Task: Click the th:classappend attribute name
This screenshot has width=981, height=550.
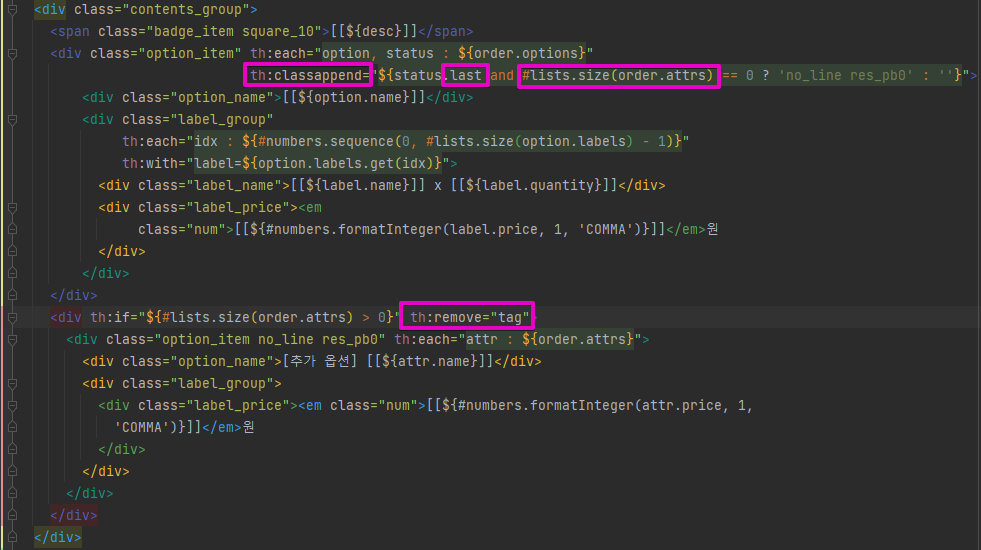Action: pyautogui.click(x=306, y=75)
